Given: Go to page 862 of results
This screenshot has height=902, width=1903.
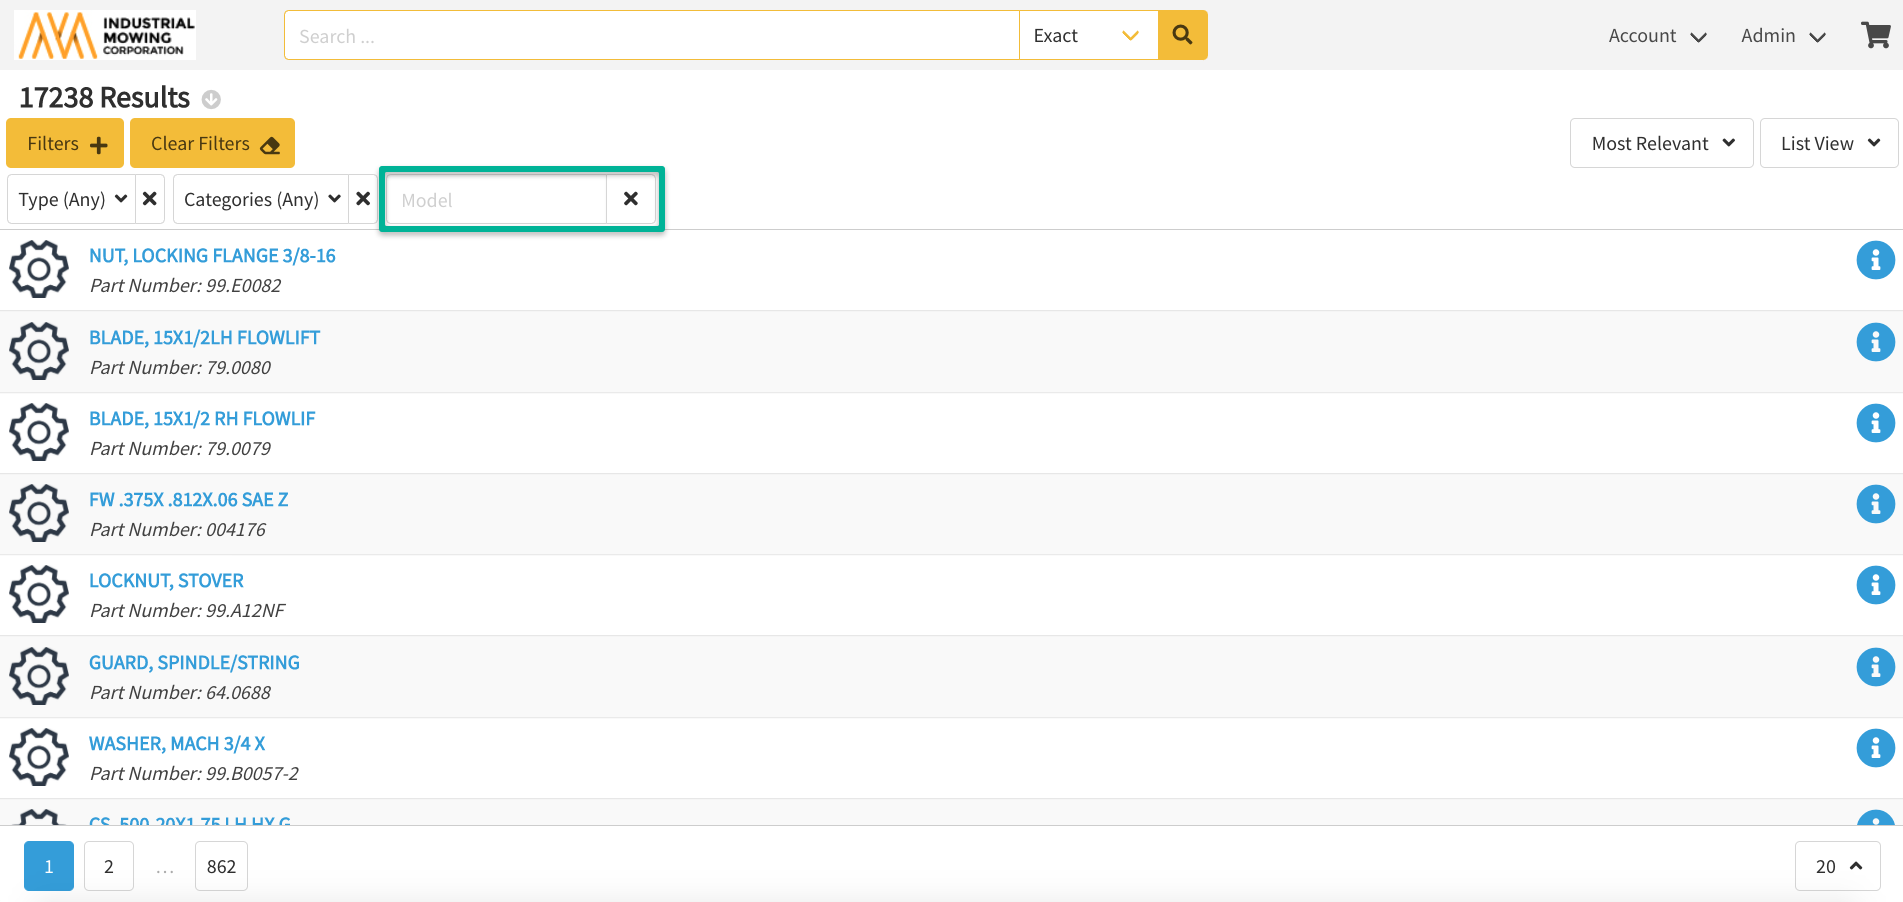Looking at the screenshot, I should (221, 866).
